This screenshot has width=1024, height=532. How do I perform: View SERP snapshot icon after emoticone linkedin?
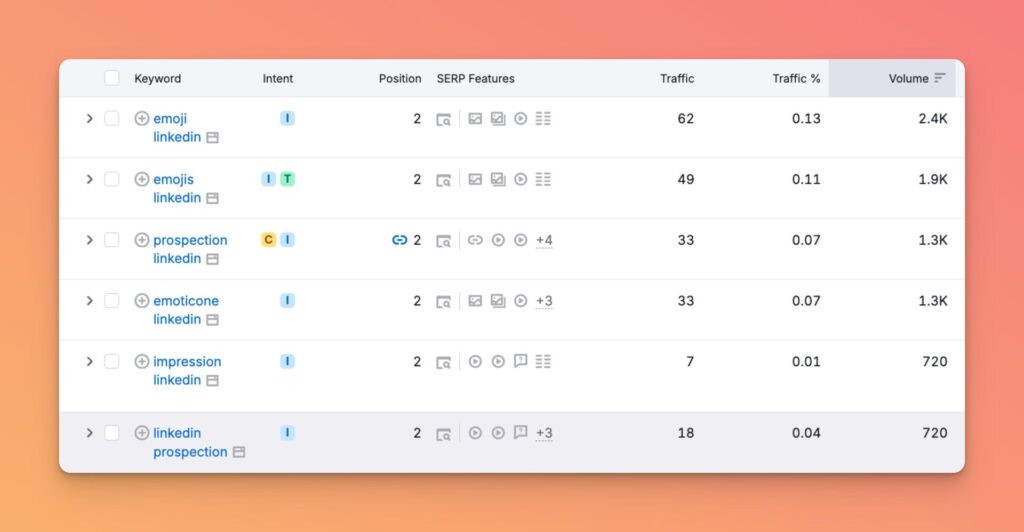(212, 320)
